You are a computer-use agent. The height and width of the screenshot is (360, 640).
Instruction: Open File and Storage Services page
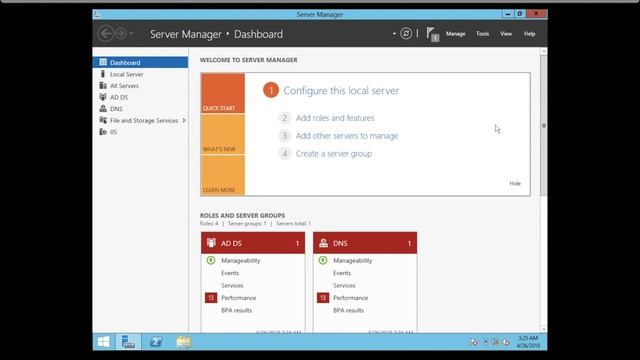(x=144, y=120)
